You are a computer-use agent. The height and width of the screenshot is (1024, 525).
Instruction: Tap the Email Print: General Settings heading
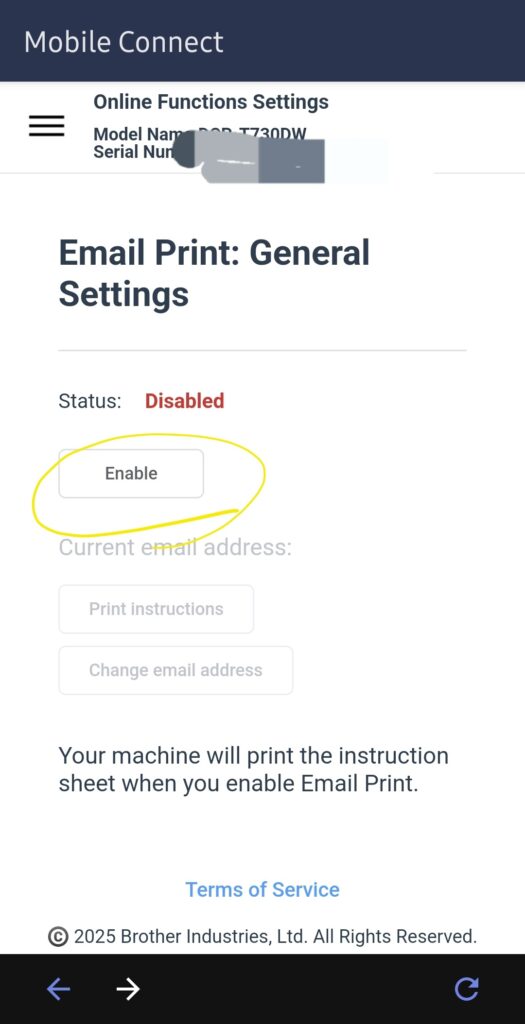click(215, 274)
